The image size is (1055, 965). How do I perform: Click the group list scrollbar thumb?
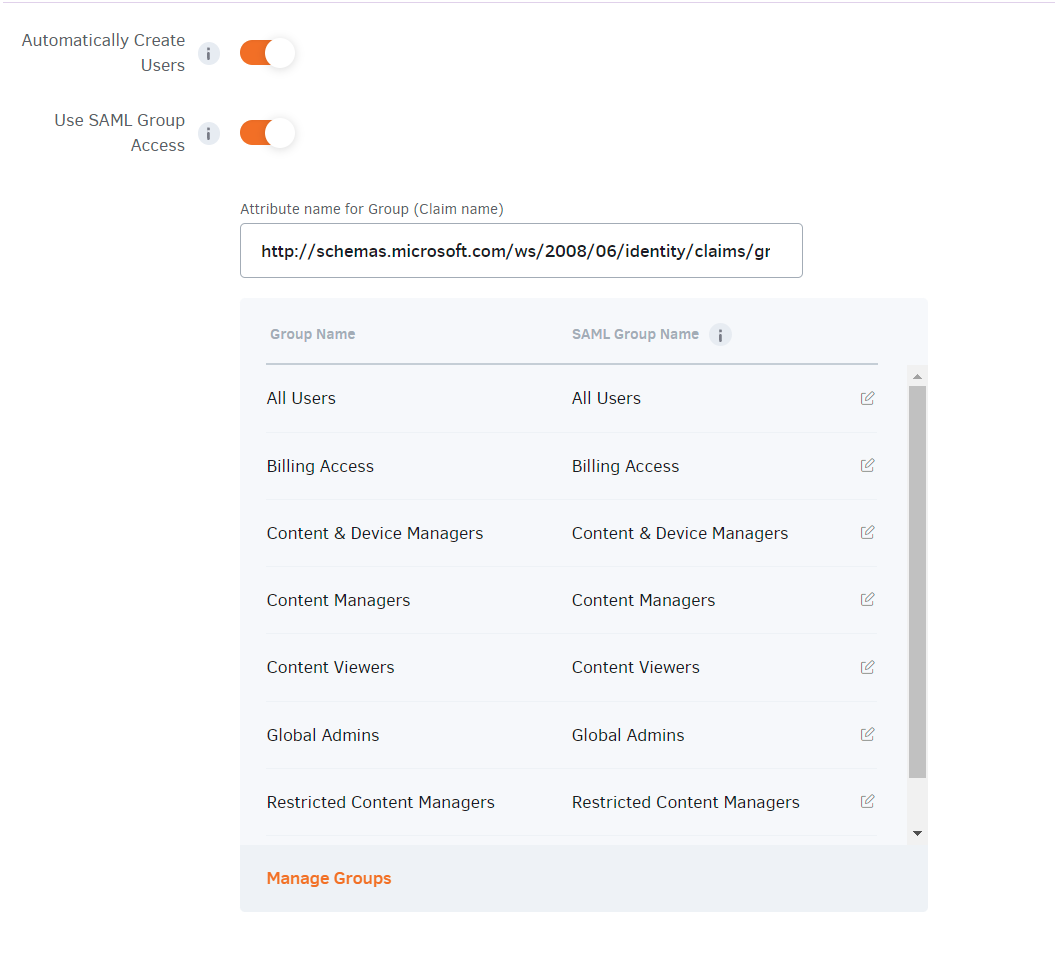click(x=917, y=580)
